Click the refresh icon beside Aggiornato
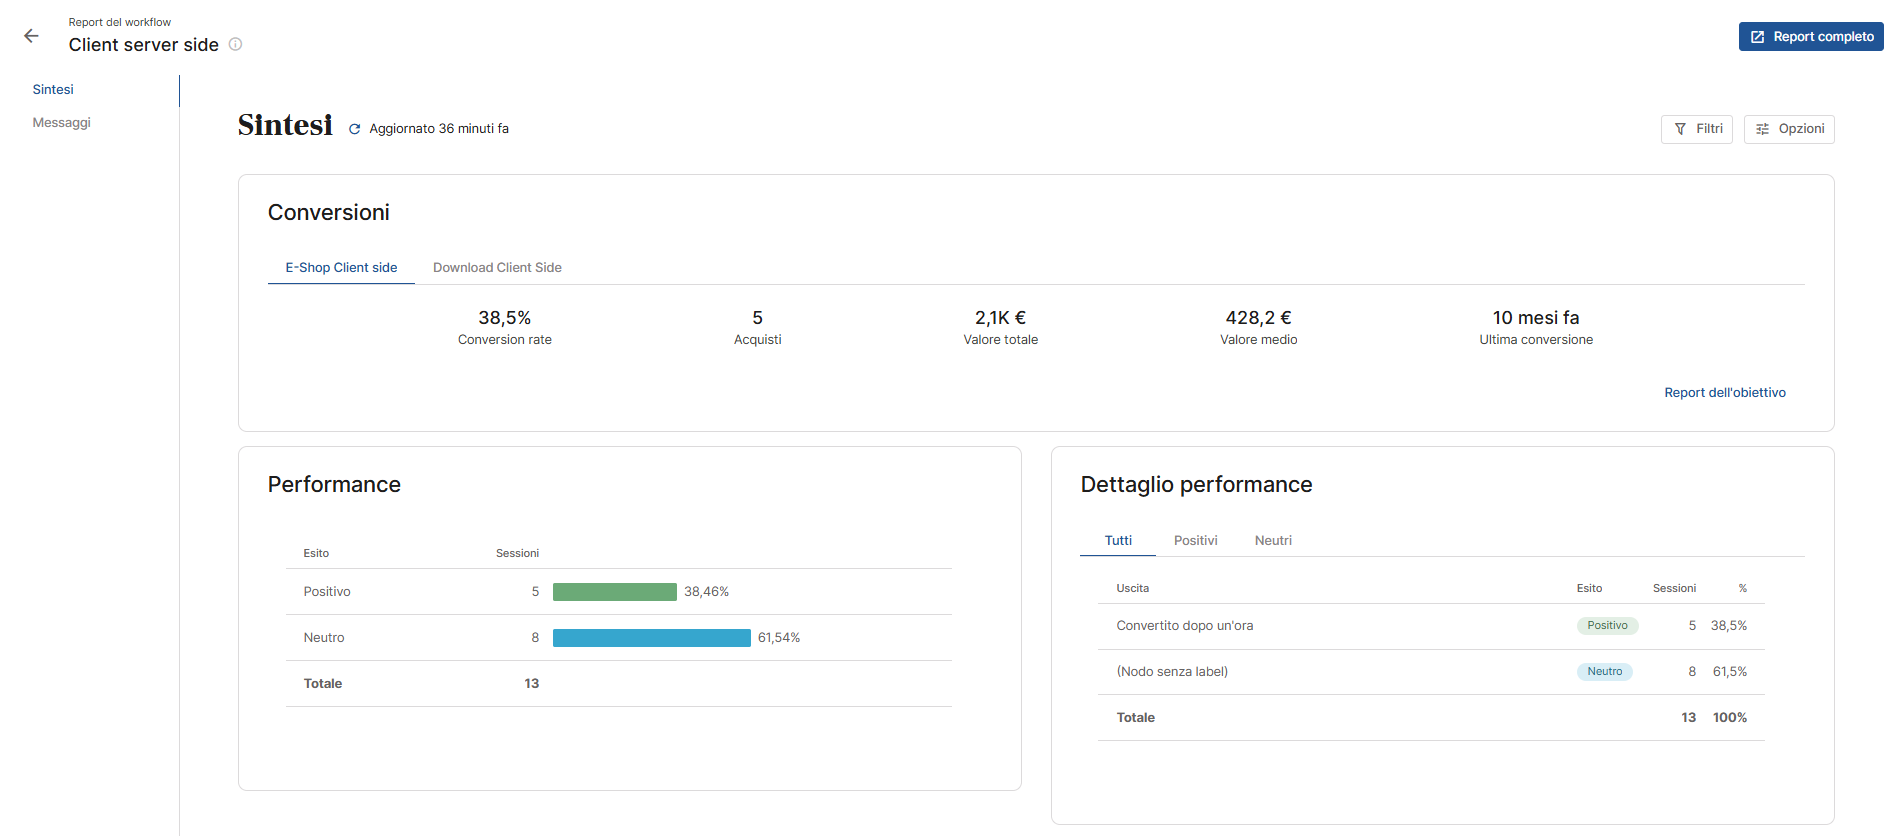This screenshot has height=836, width=1886. click(354, 129)
